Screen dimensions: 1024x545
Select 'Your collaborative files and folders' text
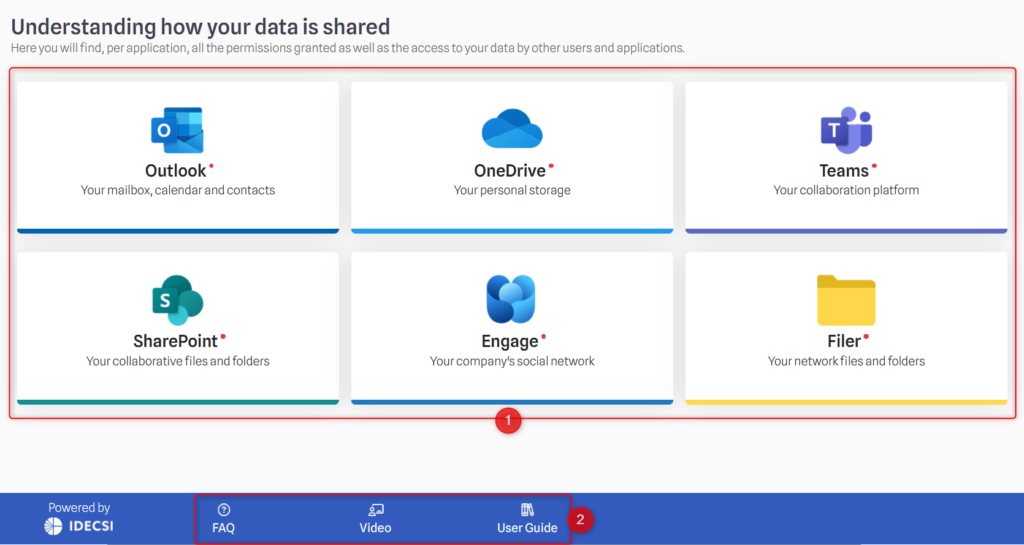[x=178, y=362]
